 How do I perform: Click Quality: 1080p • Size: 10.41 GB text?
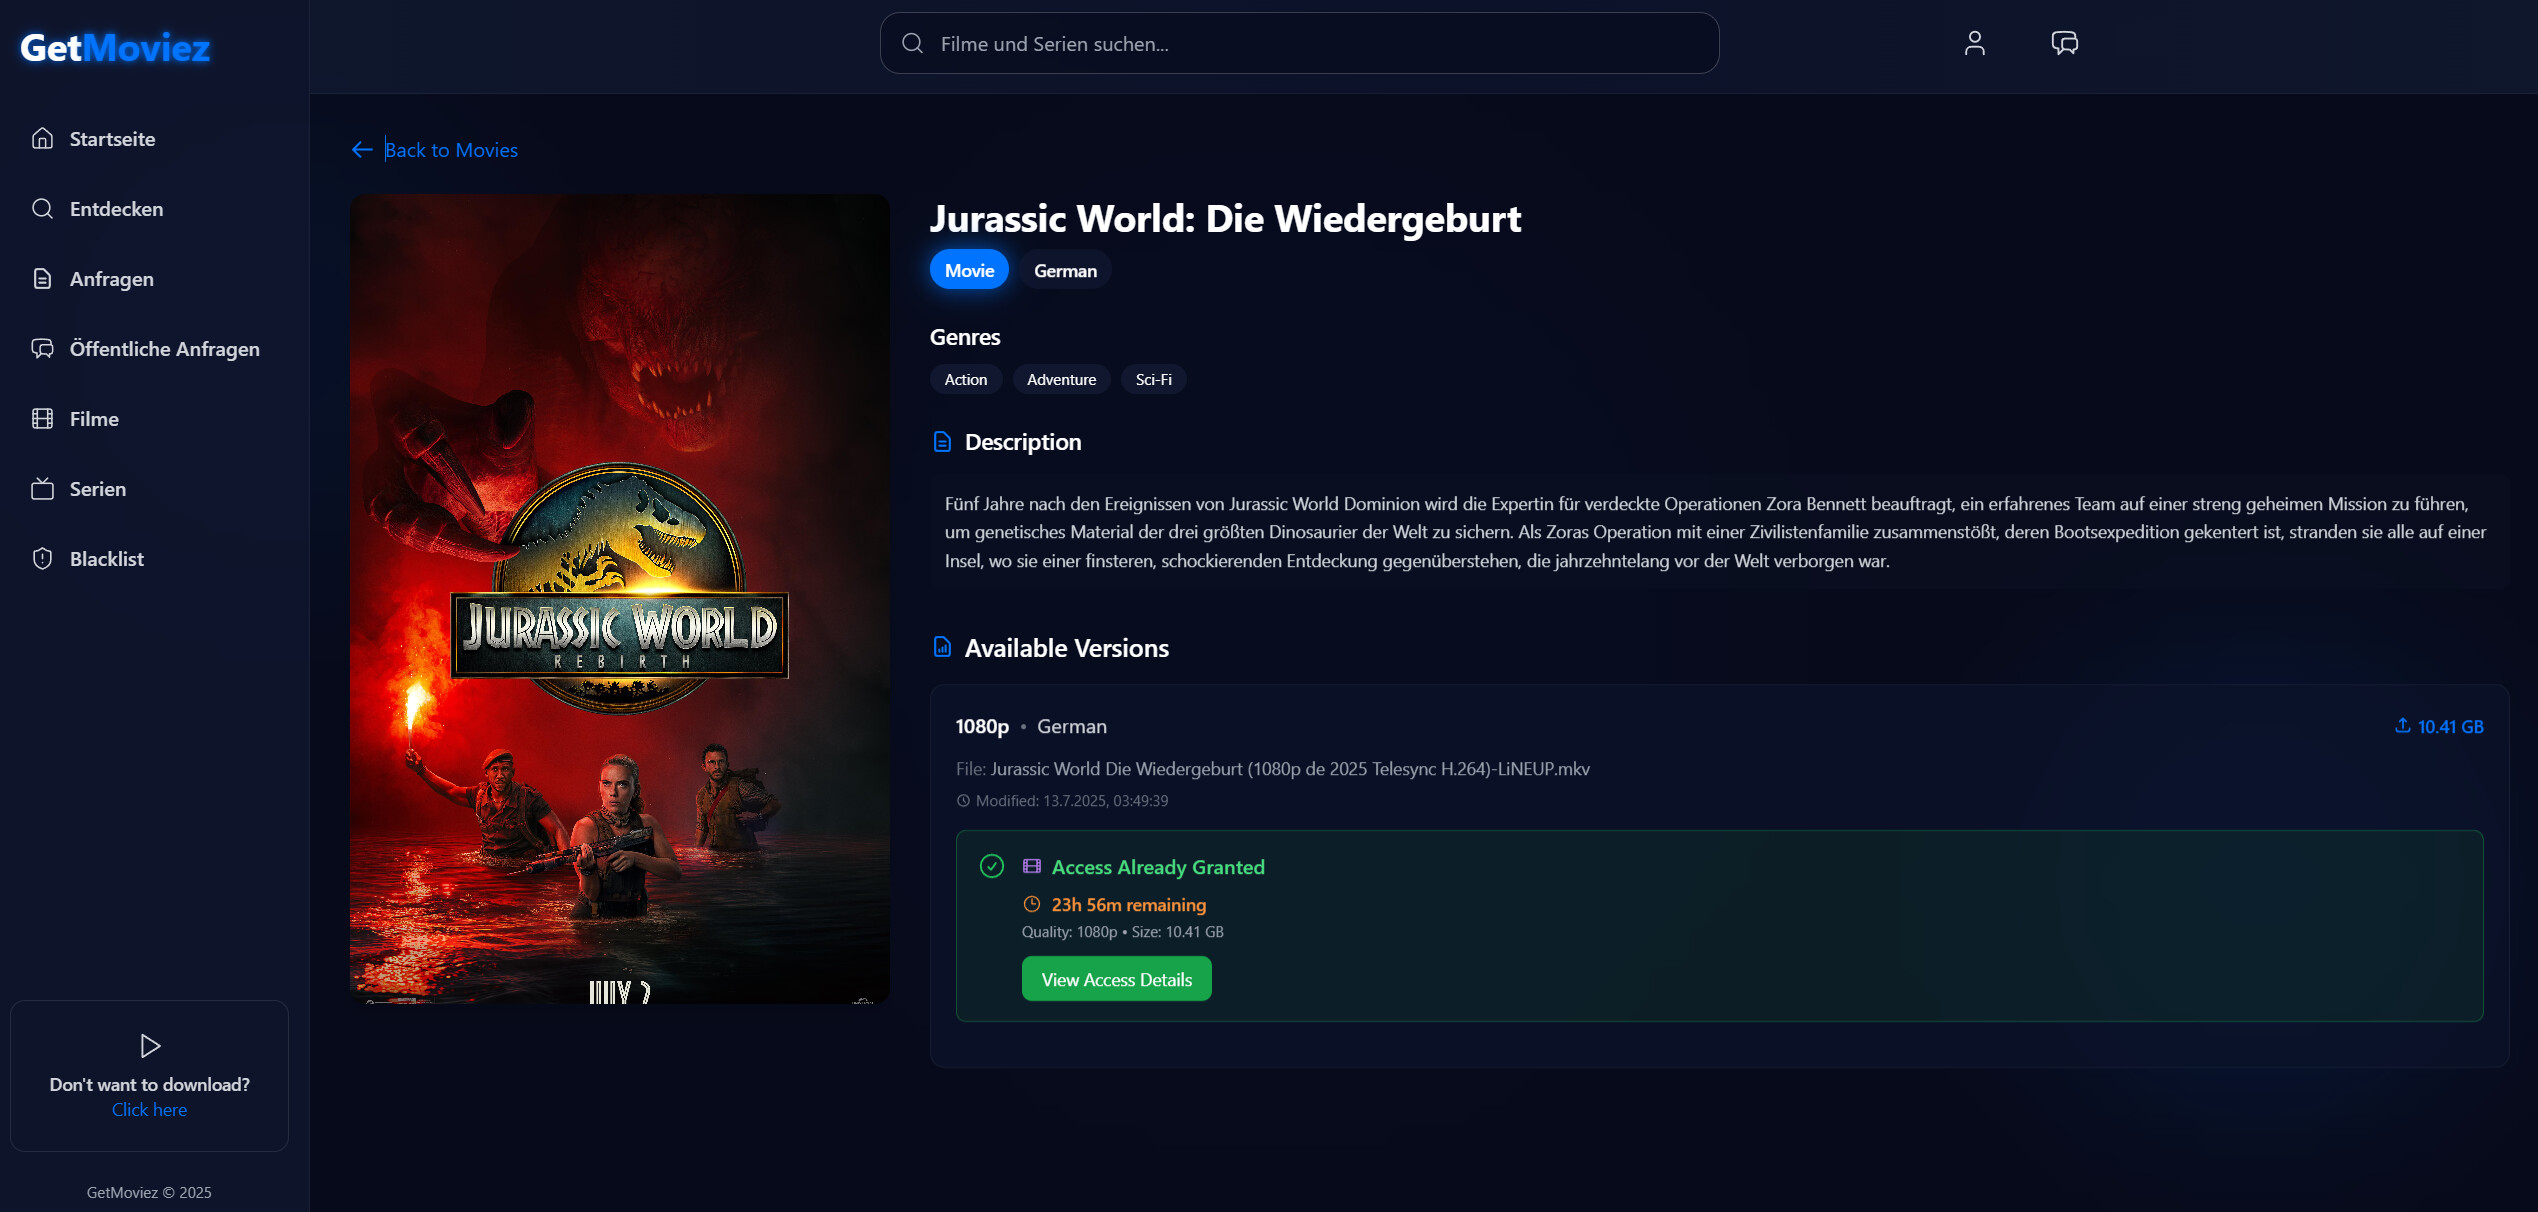click(1122, 932)
